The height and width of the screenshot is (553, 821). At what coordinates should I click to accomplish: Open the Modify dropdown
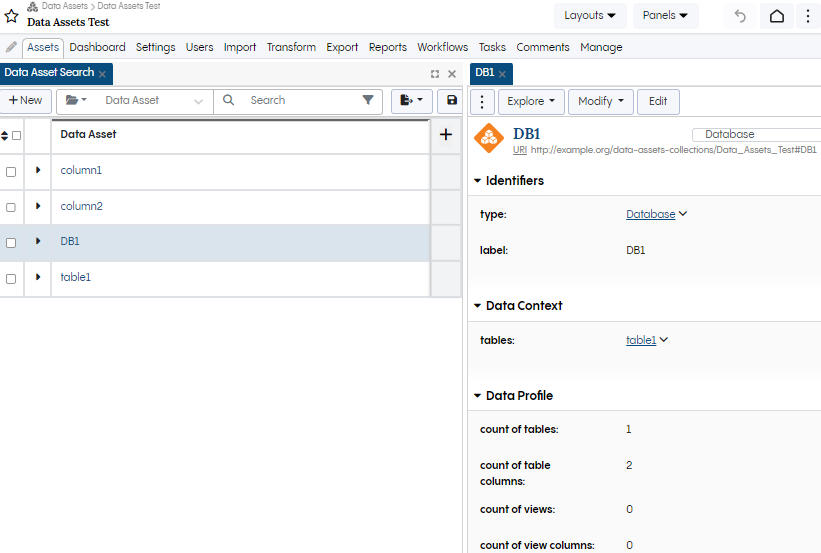click(x=601, y=102)
